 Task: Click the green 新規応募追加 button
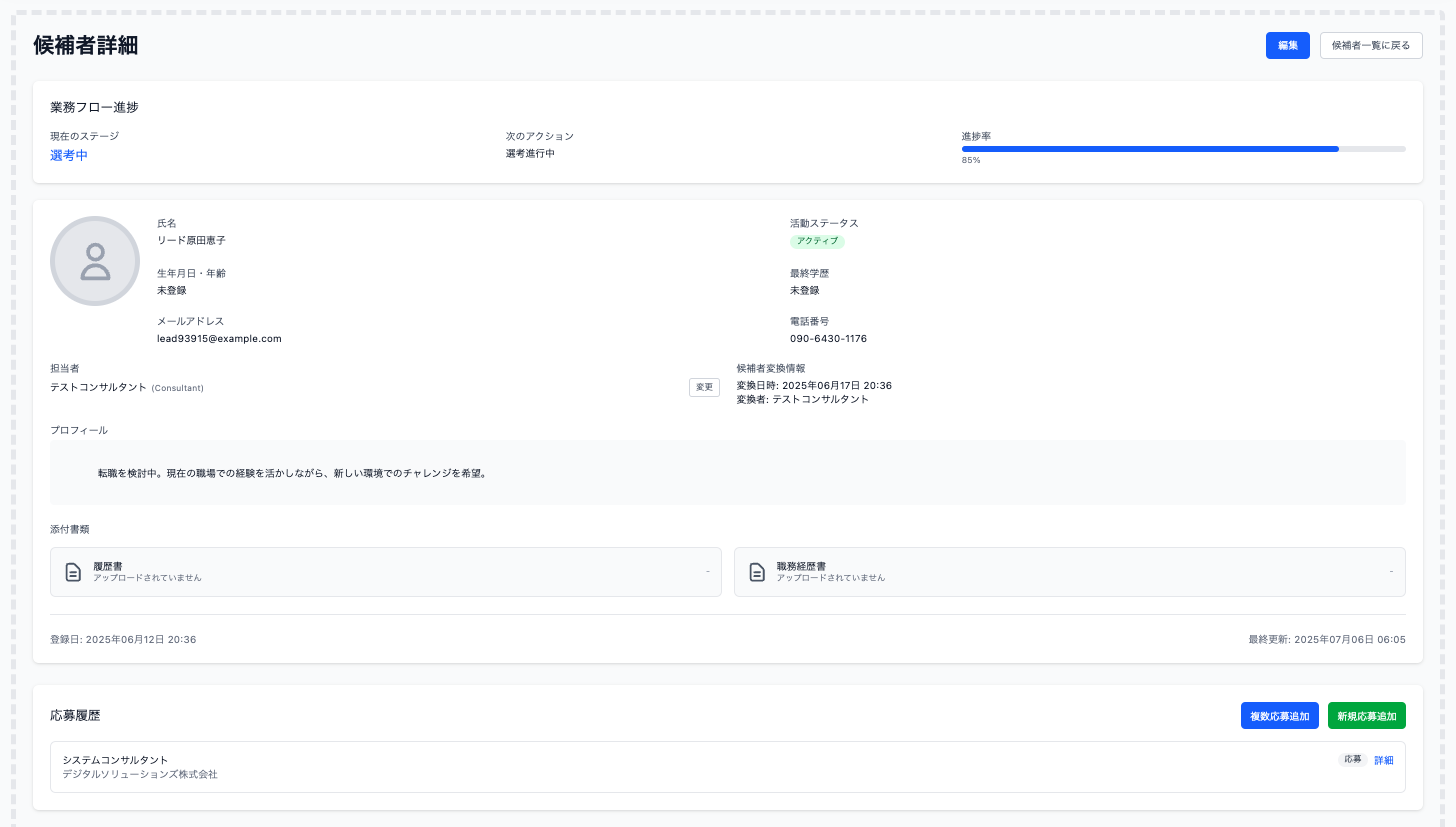[x=1366, y=716]
